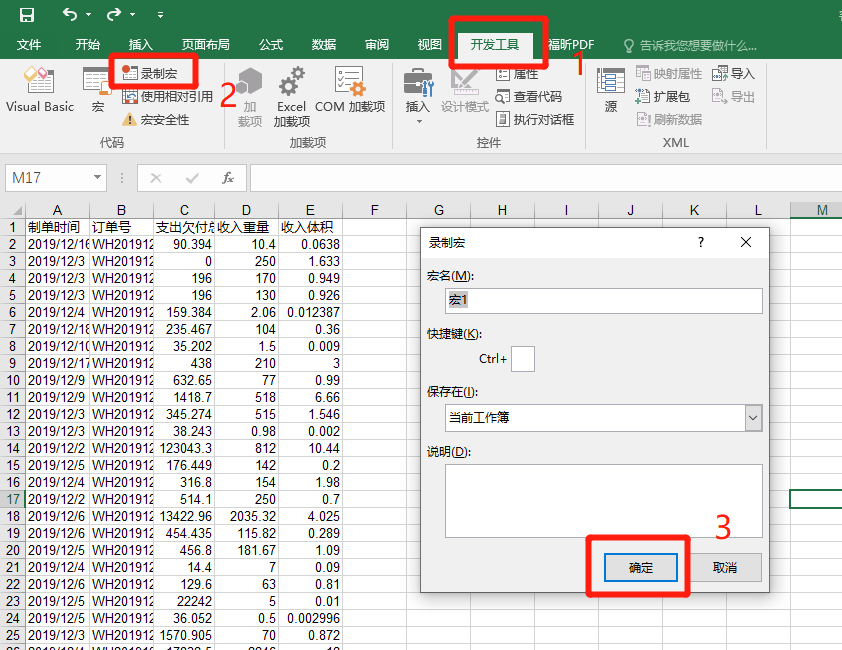This screenshot has height=650, width=842.
Task: Click XML 导入
Action: click(x=734, y=74)
